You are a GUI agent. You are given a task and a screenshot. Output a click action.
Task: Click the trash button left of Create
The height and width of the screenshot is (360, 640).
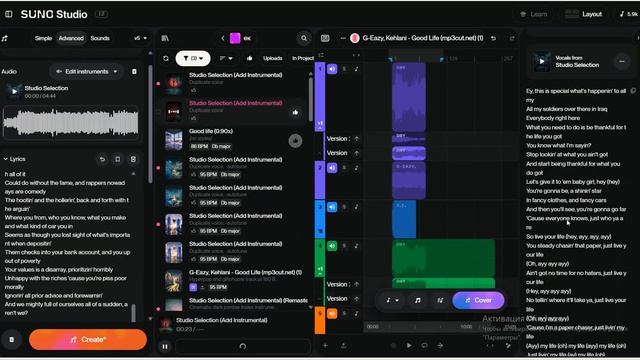[x=11, y=340]
